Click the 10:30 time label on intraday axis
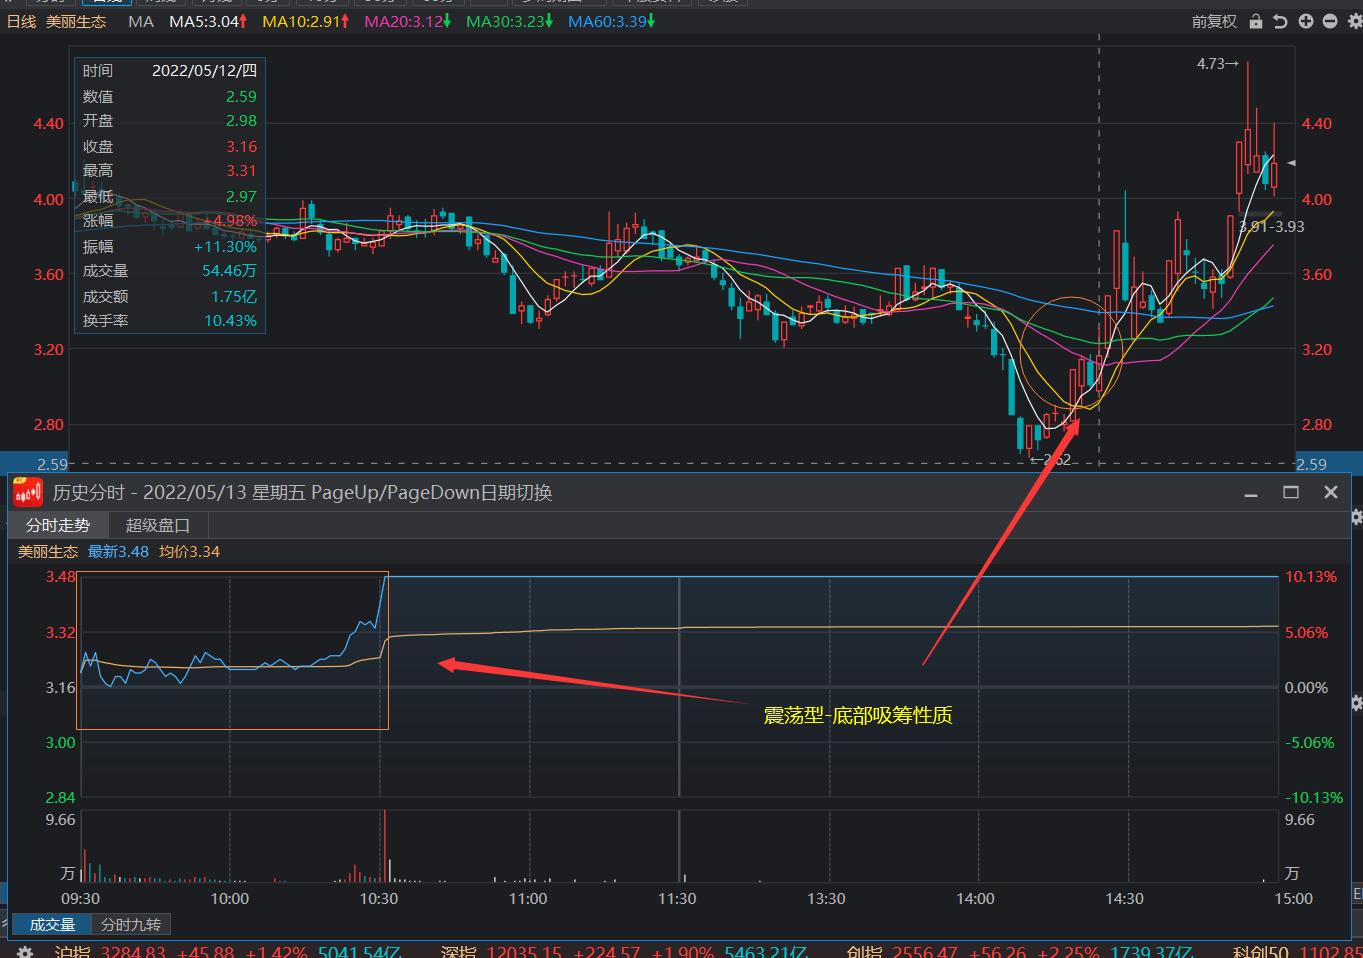 (x=379, y=898)
